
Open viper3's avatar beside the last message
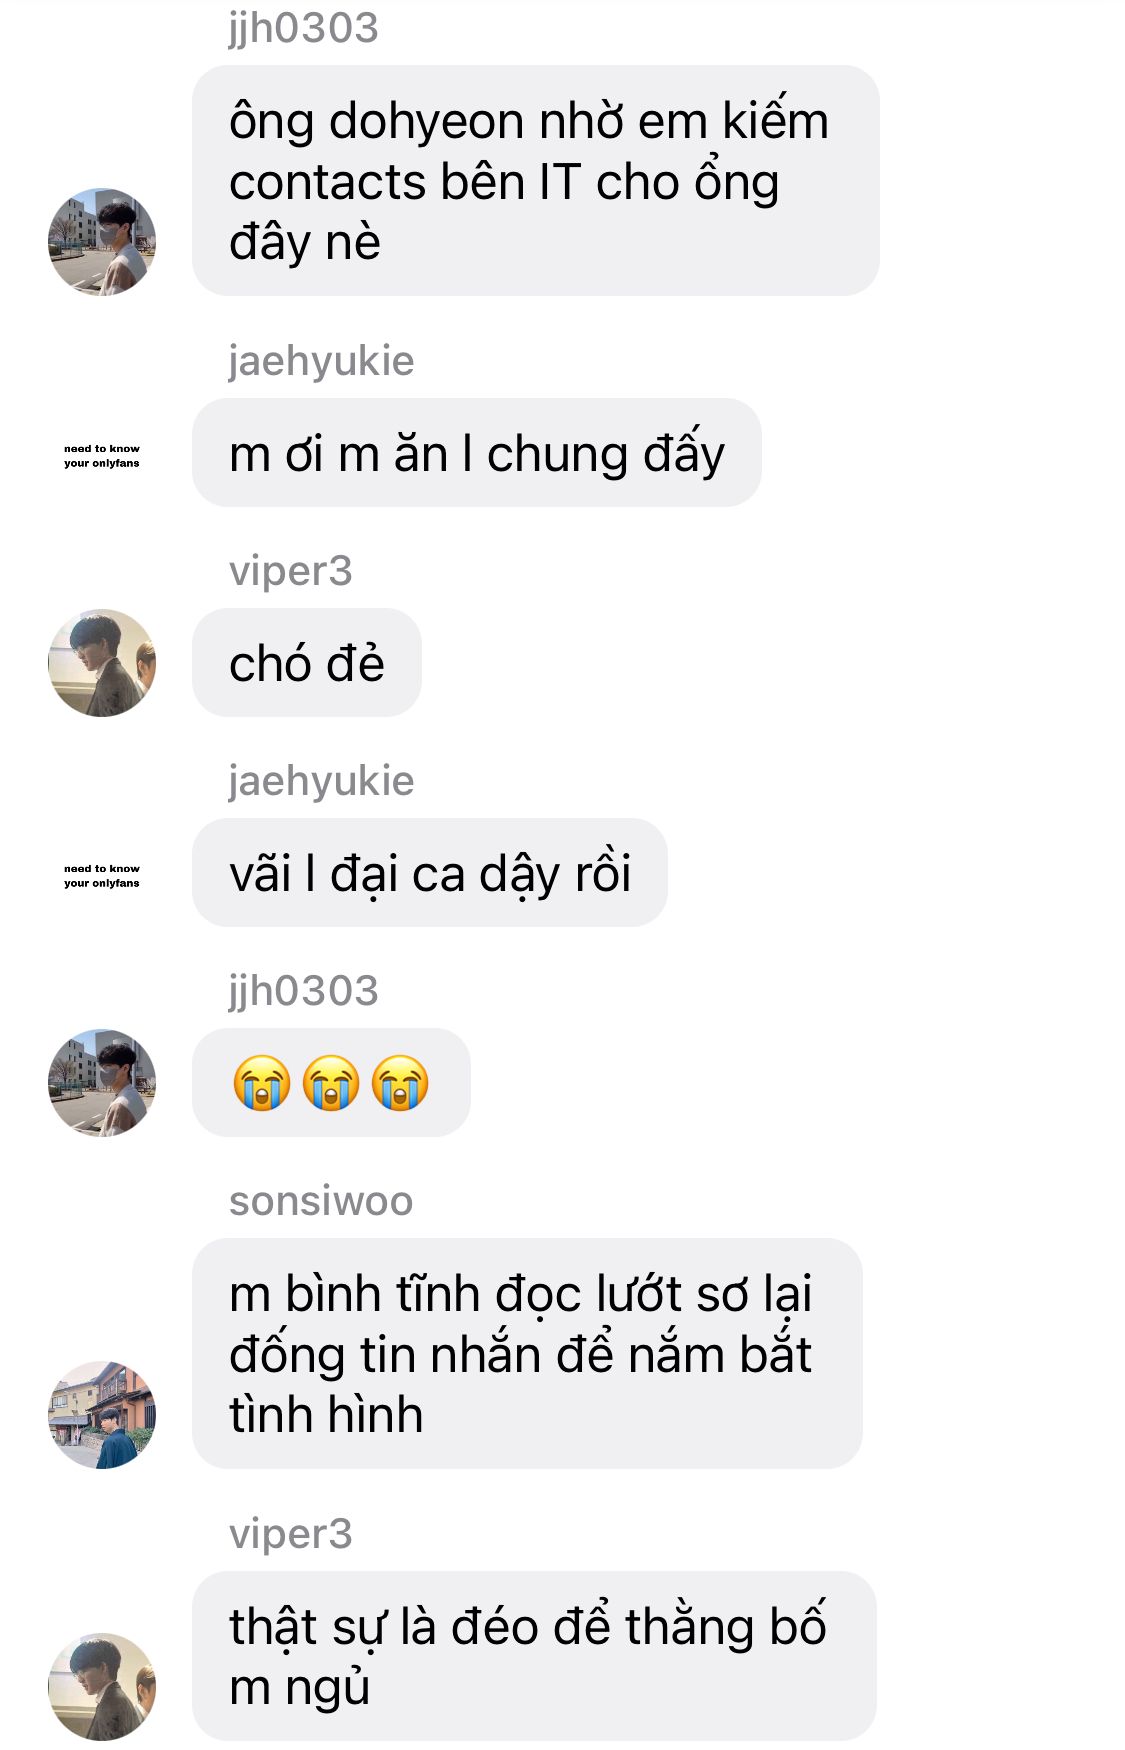[x=102, y=1686]
